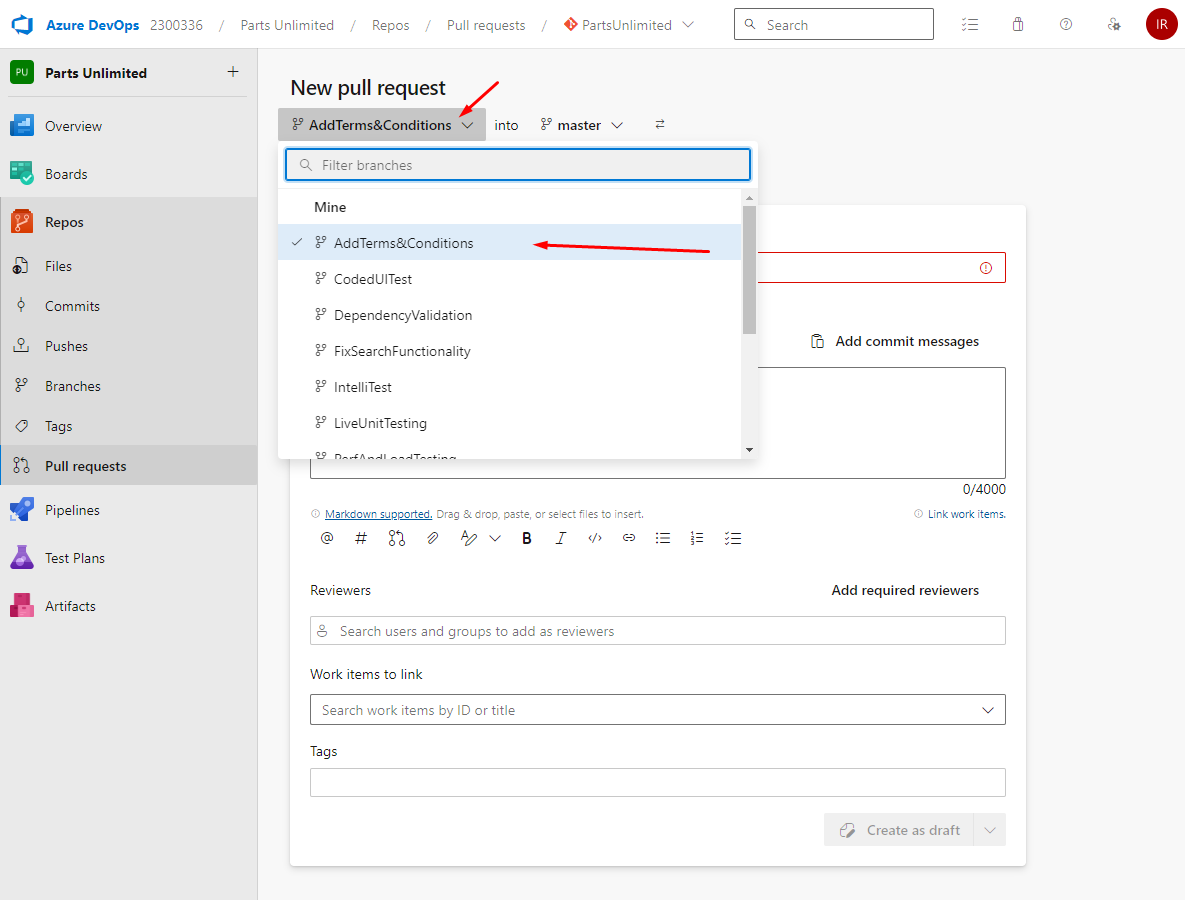Select the DependencyValidation branch

click(x=509, y=315)
